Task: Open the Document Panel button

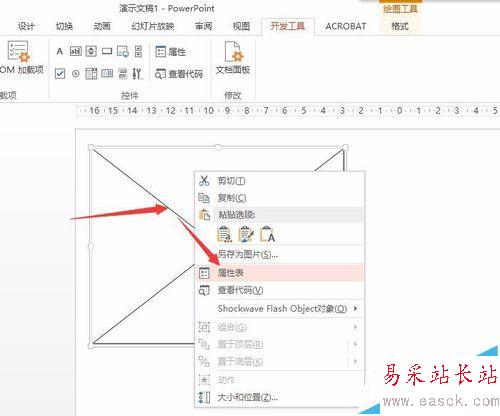Action: click(x=233, y=58)
